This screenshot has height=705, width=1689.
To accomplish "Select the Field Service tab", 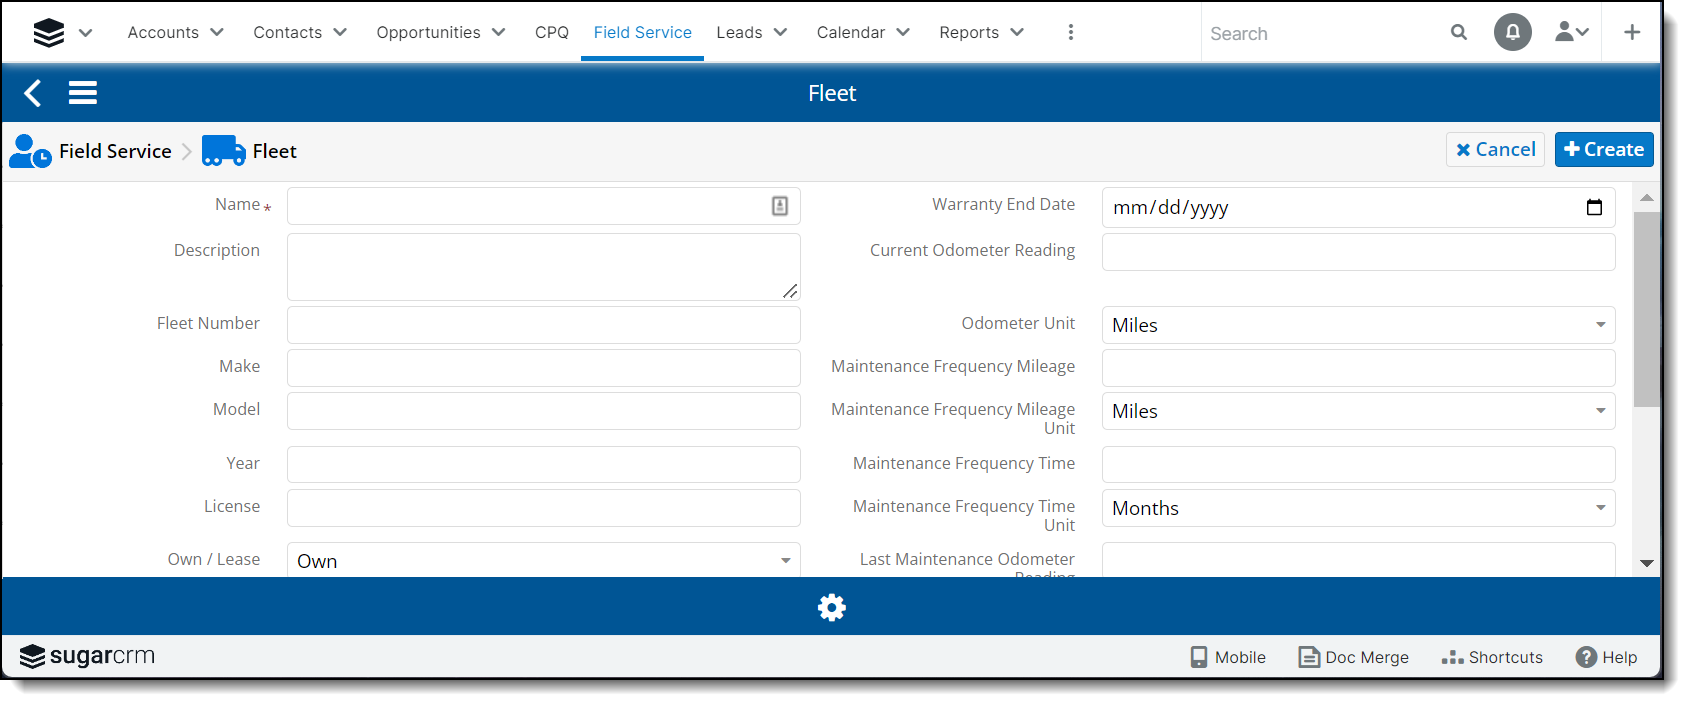I will tap(642, 32).
